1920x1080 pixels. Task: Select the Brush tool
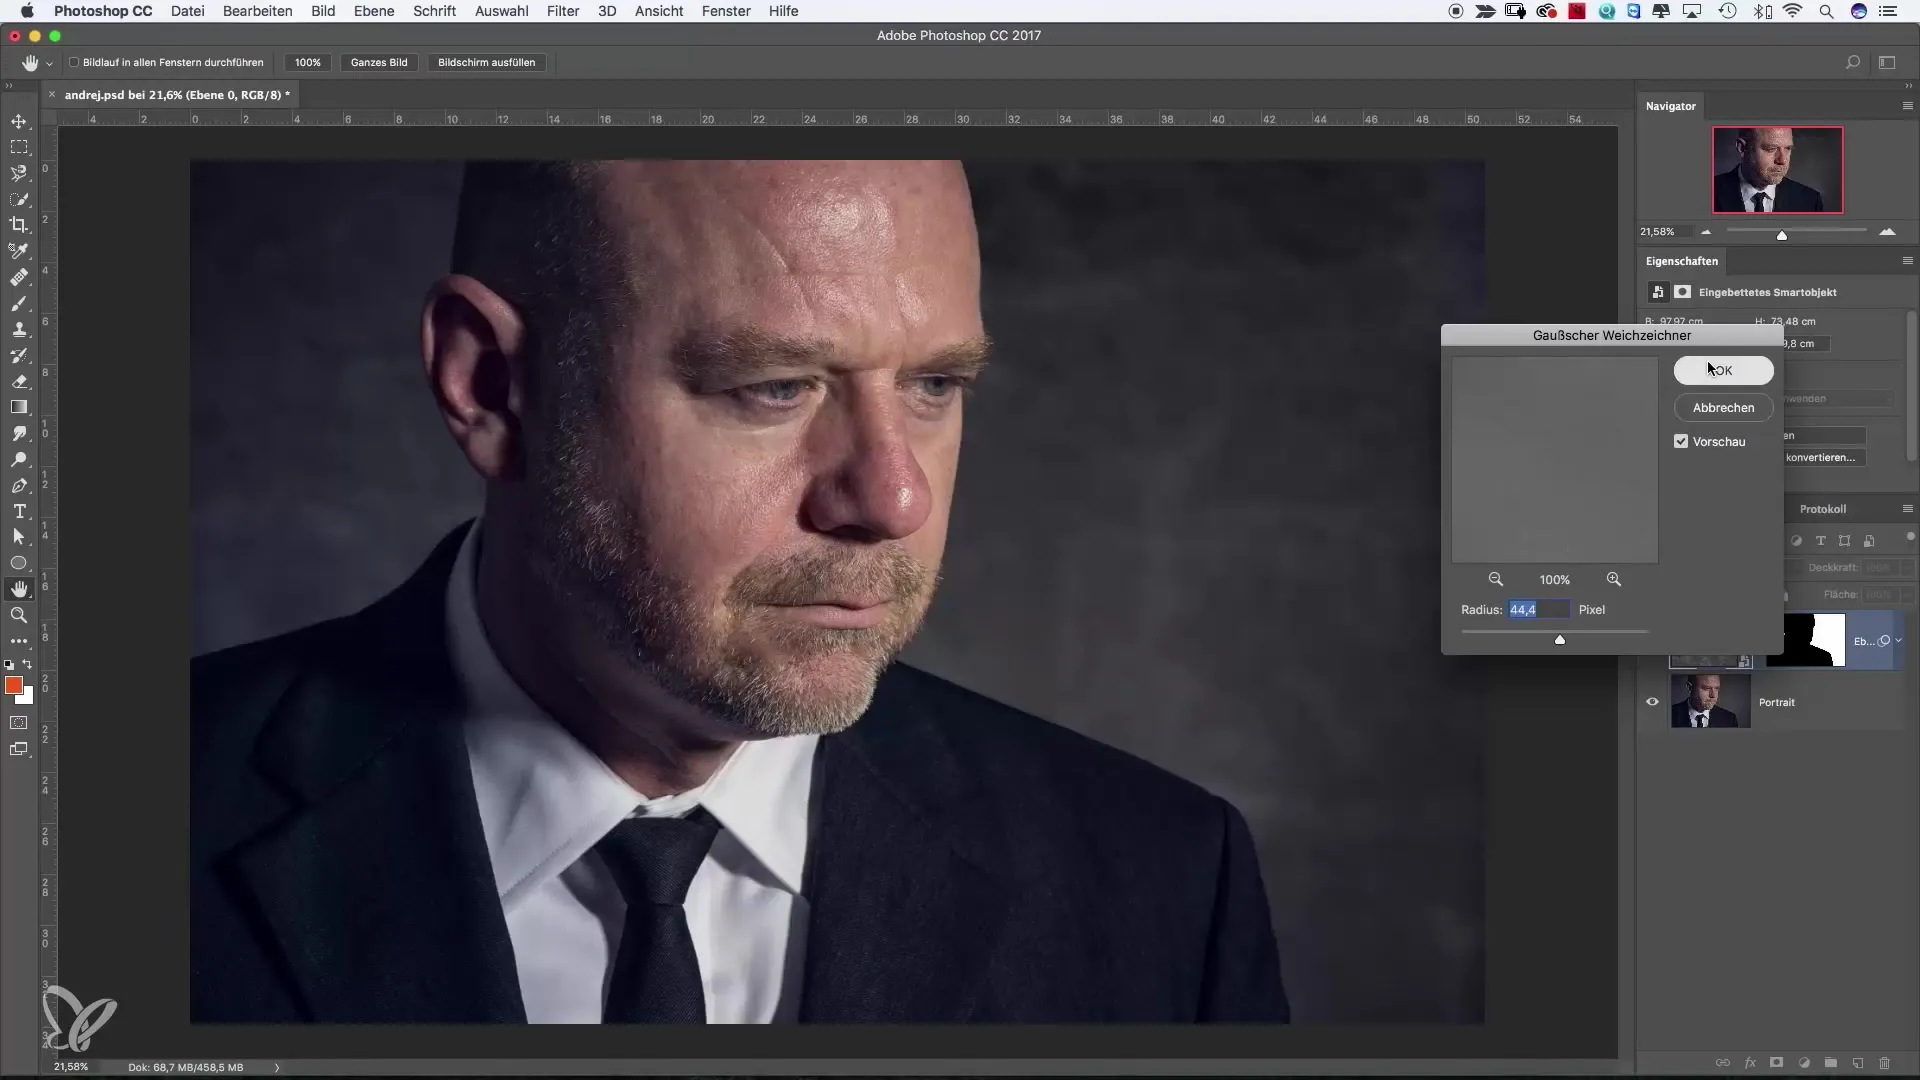[19, 303]
